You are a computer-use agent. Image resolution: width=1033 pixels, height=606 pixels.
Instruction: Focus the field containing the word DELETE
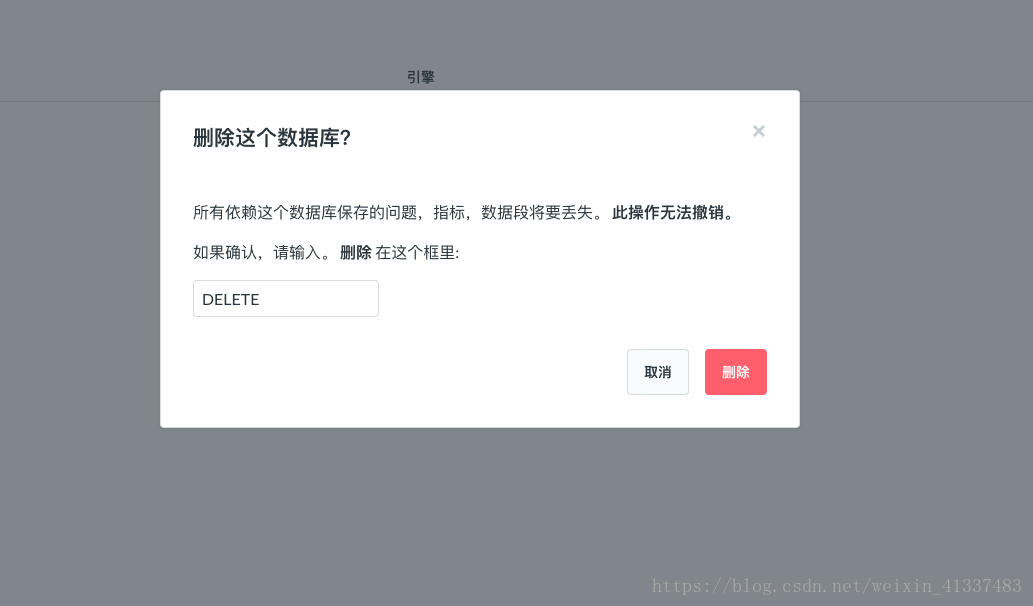pos(286,298)
